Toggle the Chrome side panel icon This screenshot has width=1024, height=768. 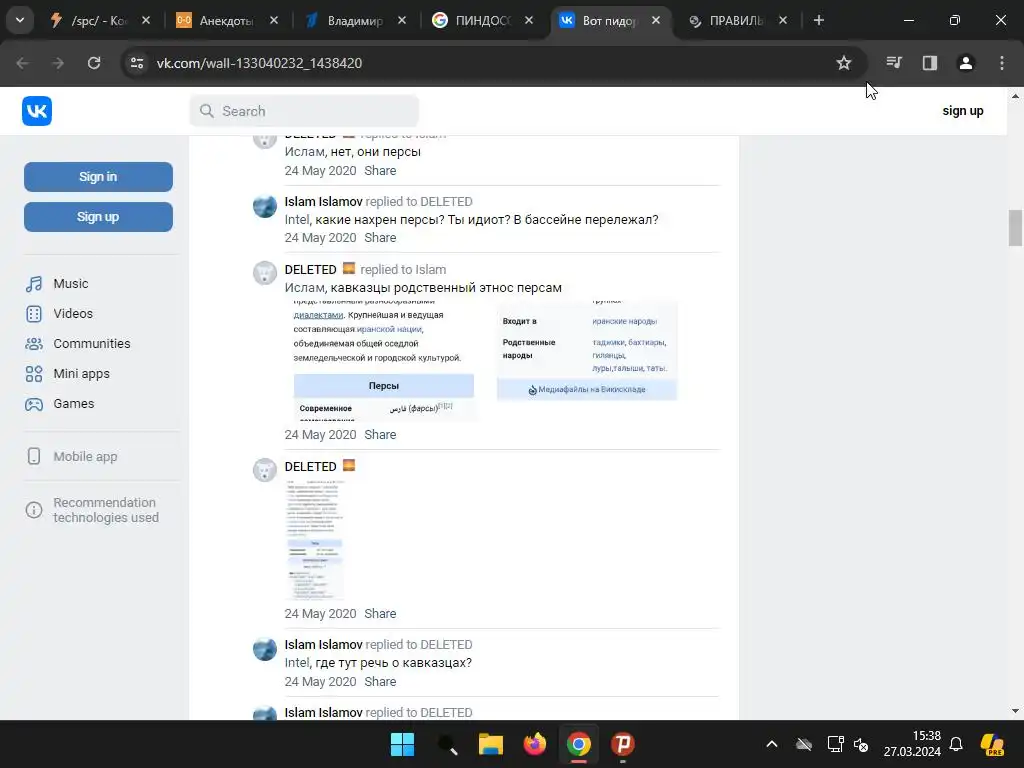(x=930, y=63)
